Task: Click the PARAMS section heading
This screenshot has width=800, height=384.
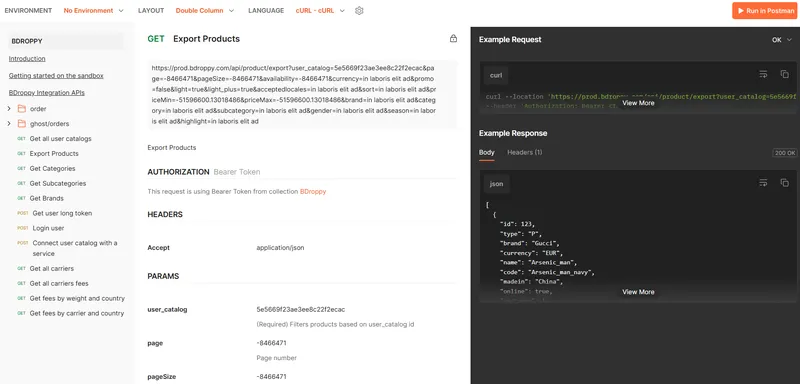Action: tap(163, 276)
